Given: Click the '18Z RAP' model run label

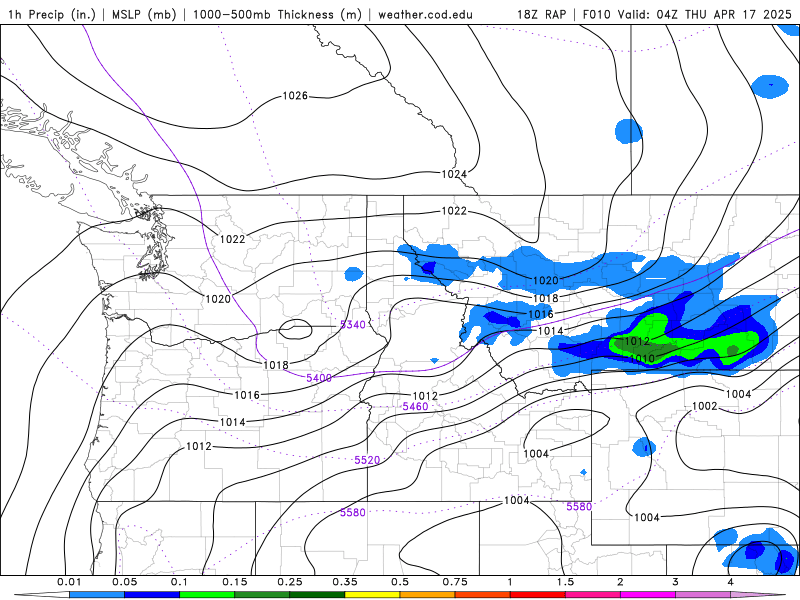Looking at the screenshot, I should click(541, 14).
